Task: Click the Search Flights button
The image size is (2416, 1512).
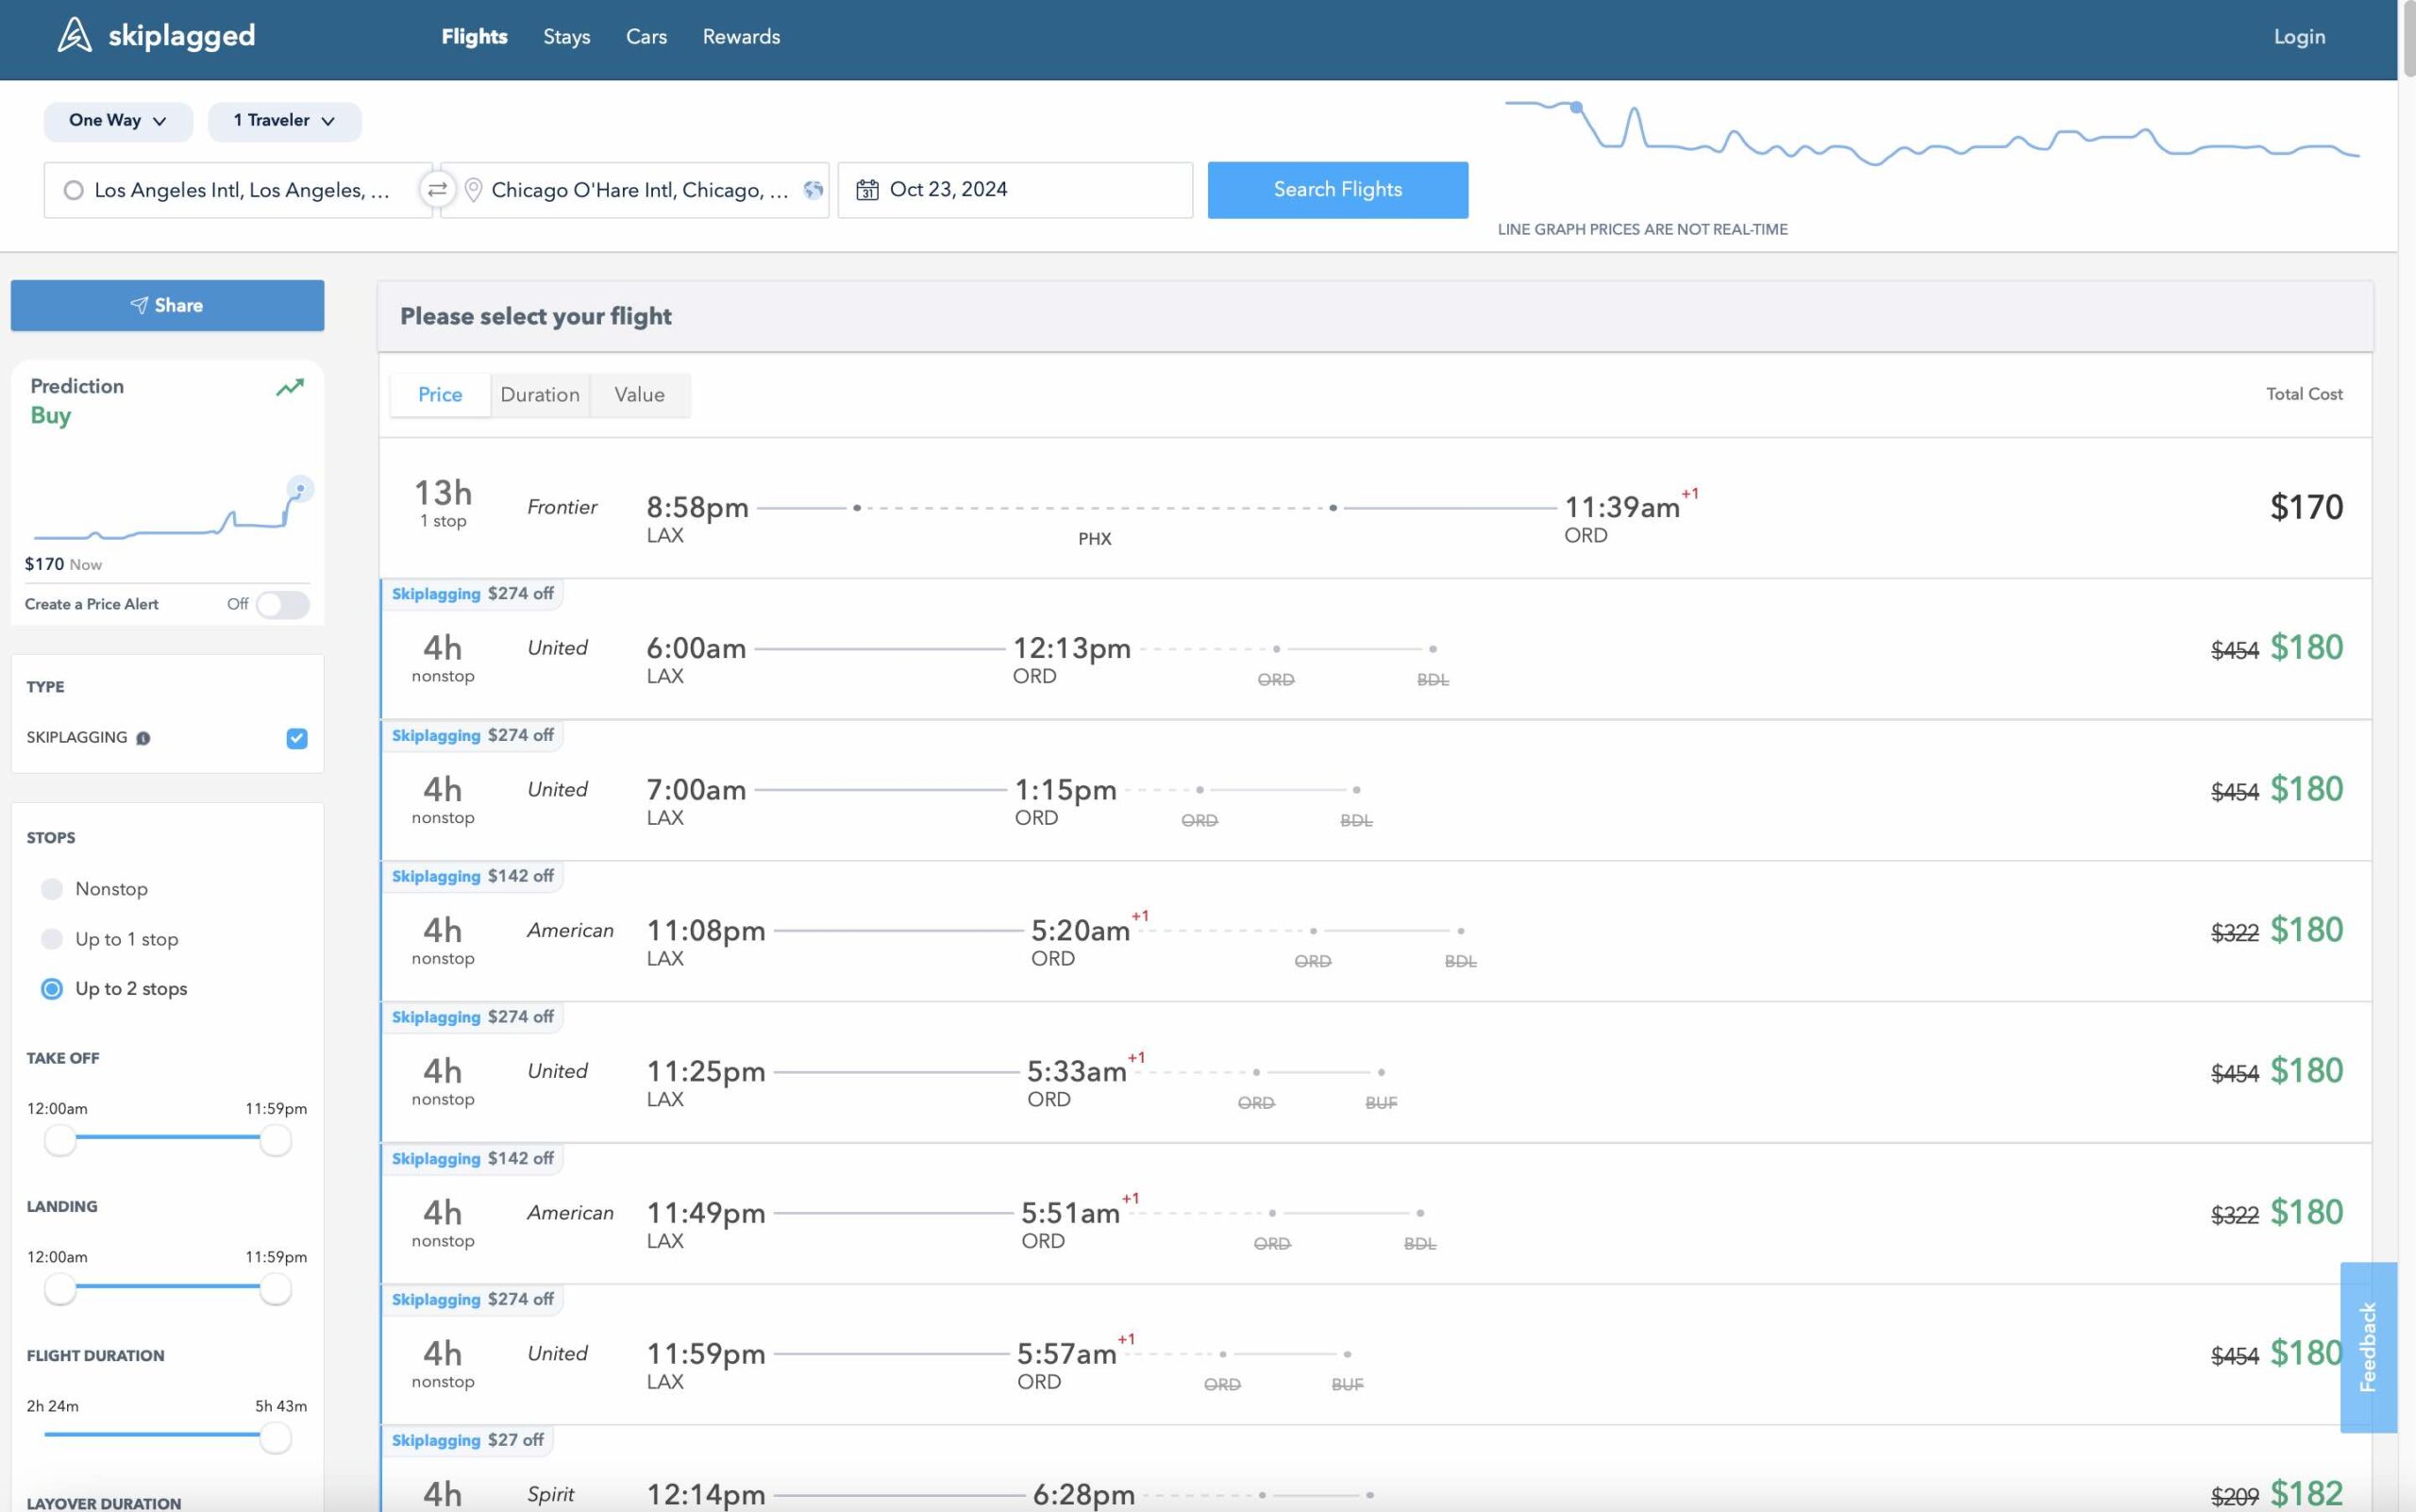Action: 1338,190
